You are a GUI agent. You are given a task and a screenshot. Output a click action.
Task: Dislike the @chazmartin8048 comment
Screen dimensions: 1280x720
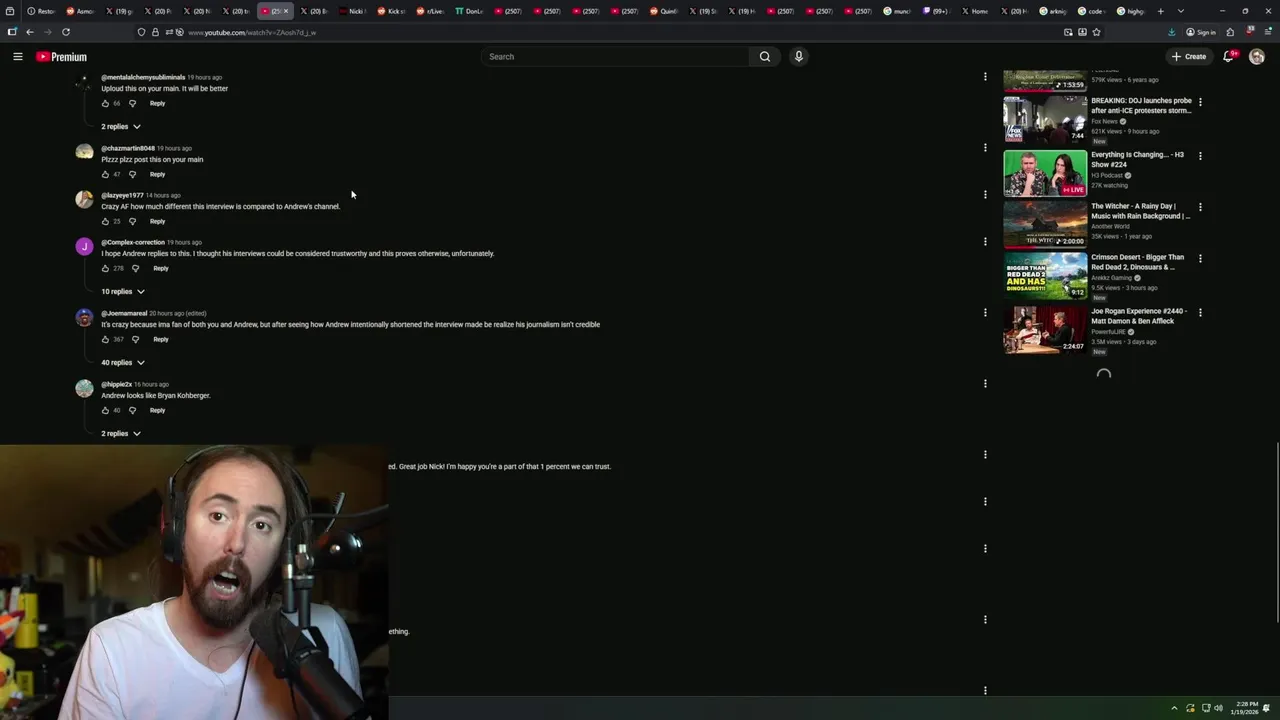click(x=132, y=174)
